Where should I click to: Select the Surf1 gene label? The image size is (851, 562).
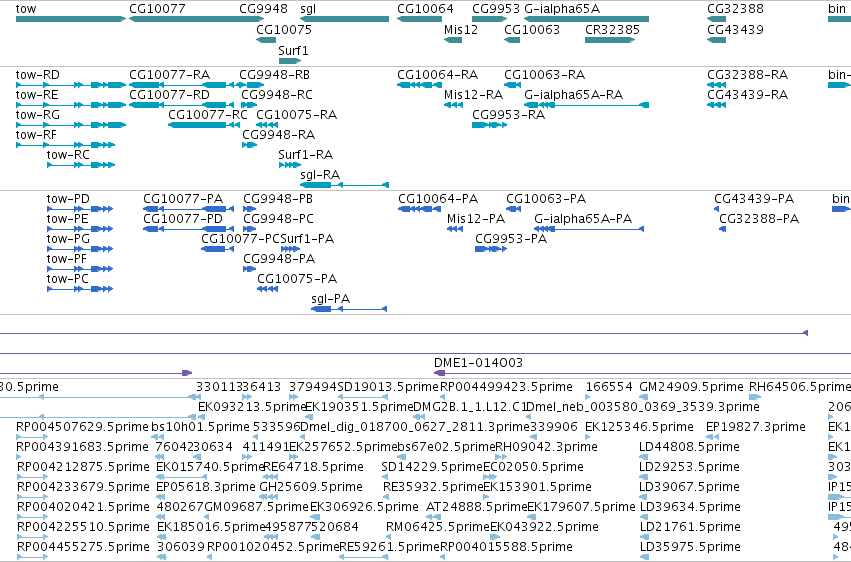[293, 50]
